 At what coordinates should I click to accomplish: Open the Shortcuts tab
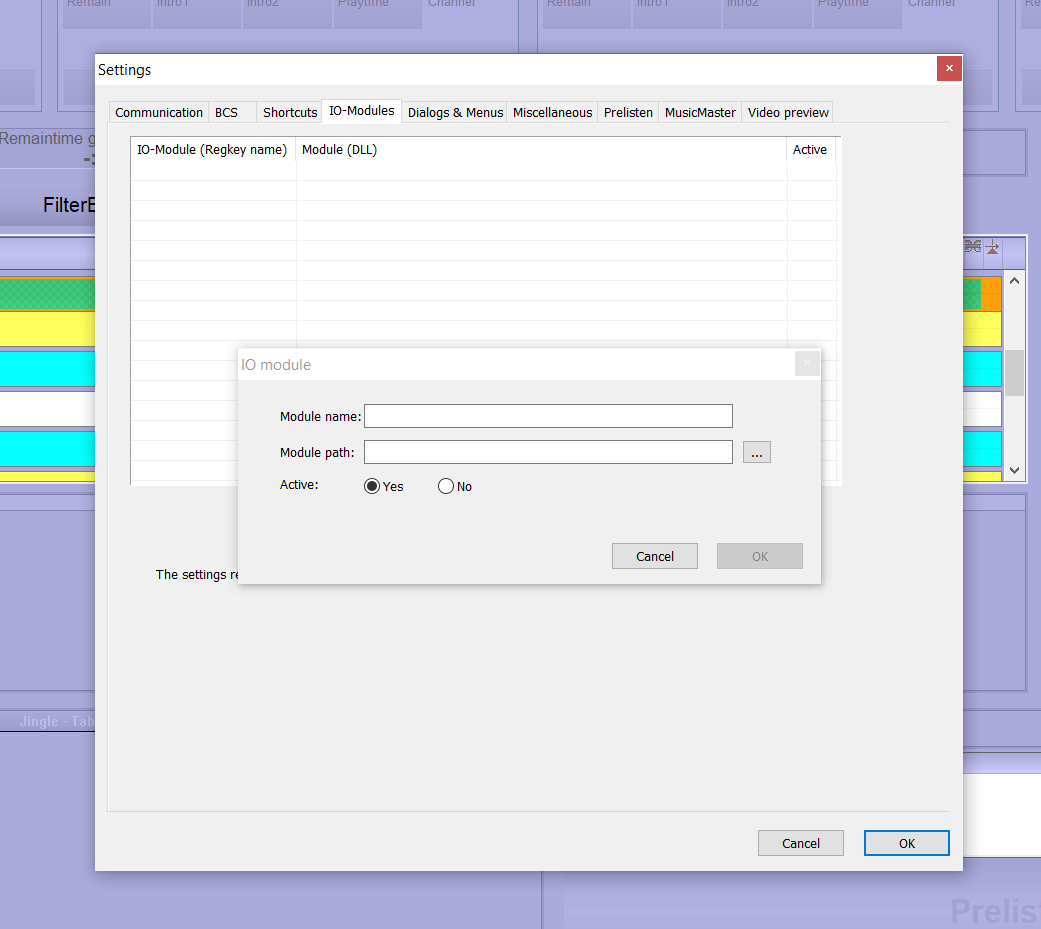click(x=290, y=112)
